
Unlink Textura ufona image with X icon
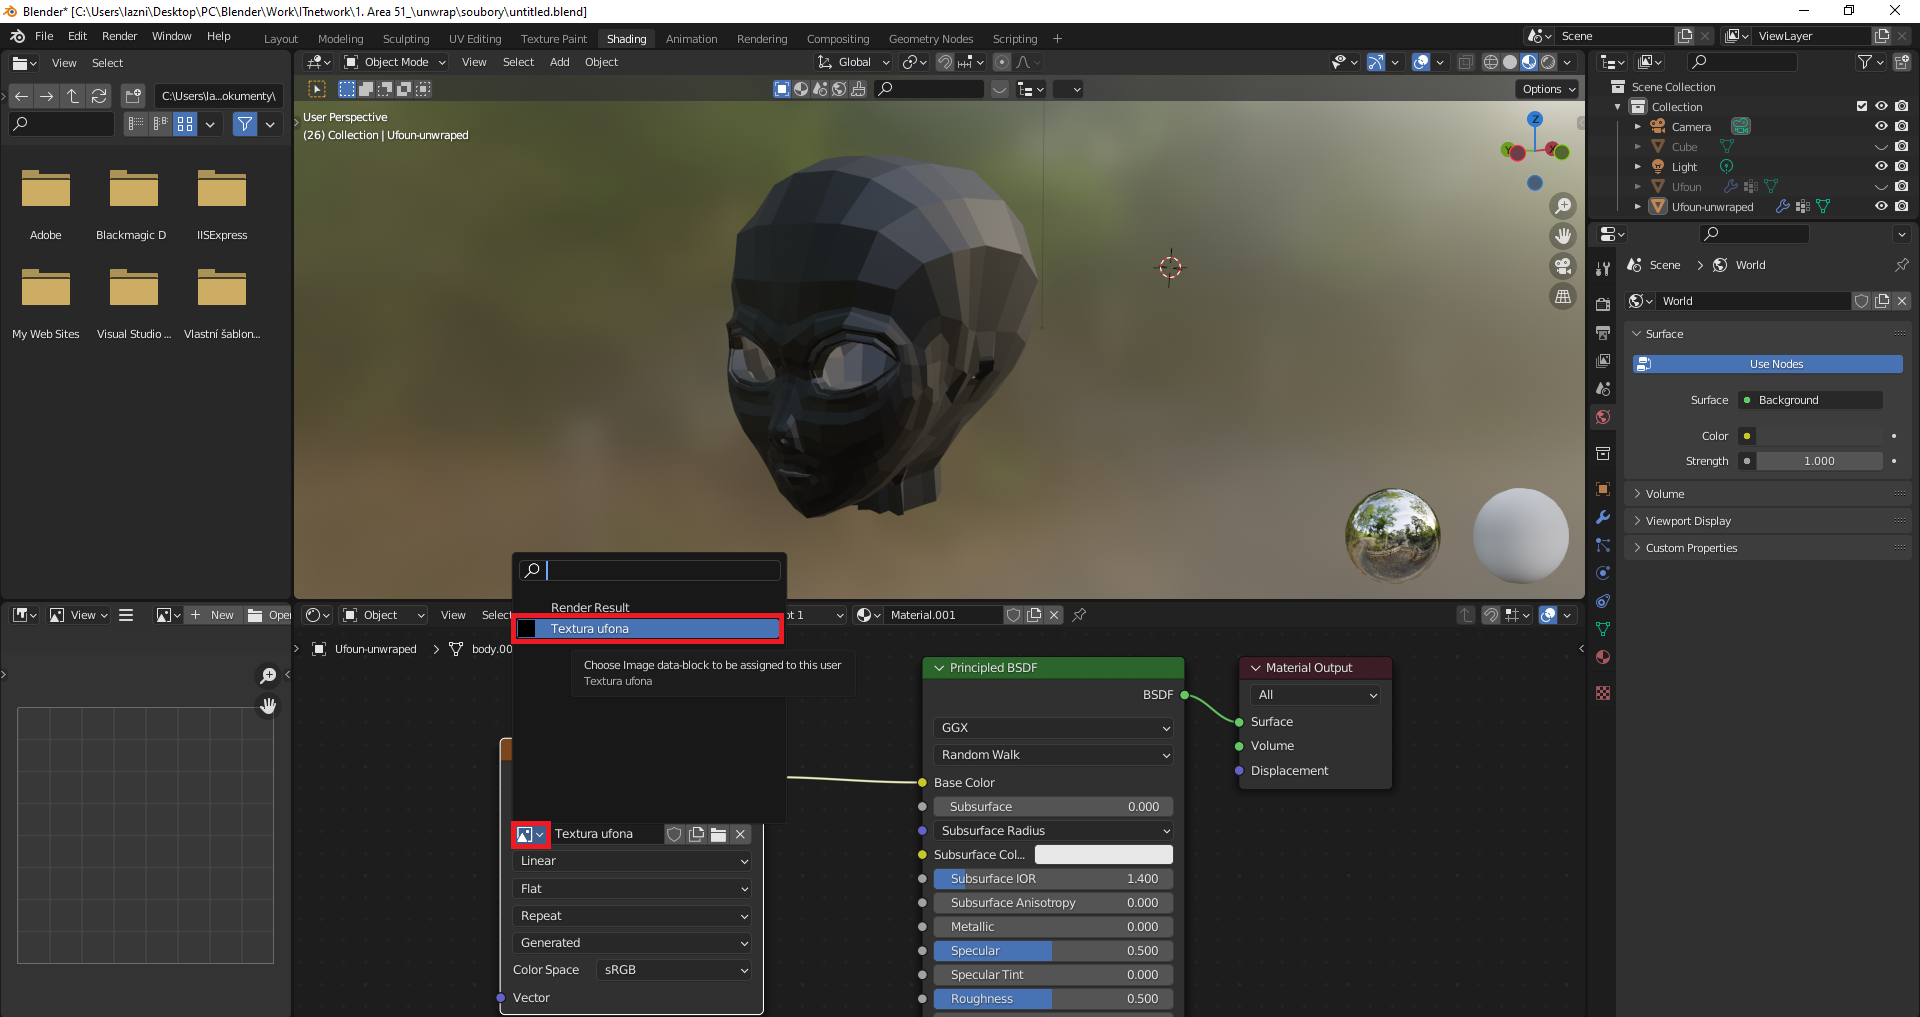(740, 834)
